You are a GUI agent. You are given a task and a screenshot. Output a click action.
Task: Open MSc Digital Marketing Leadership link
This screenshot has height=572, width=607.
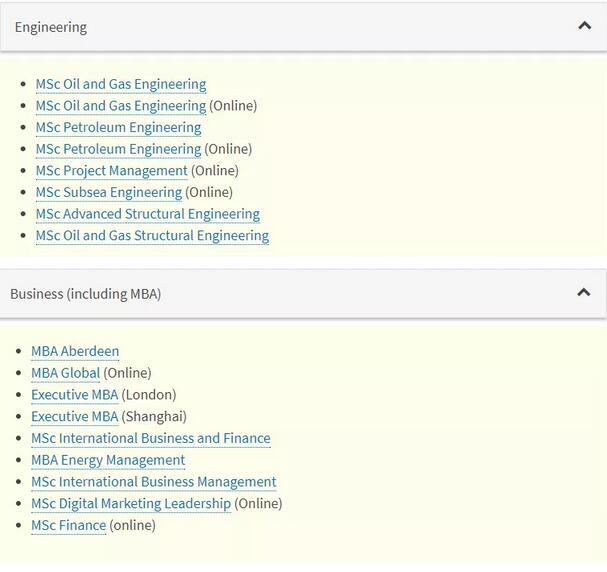(x=130, y=504)
